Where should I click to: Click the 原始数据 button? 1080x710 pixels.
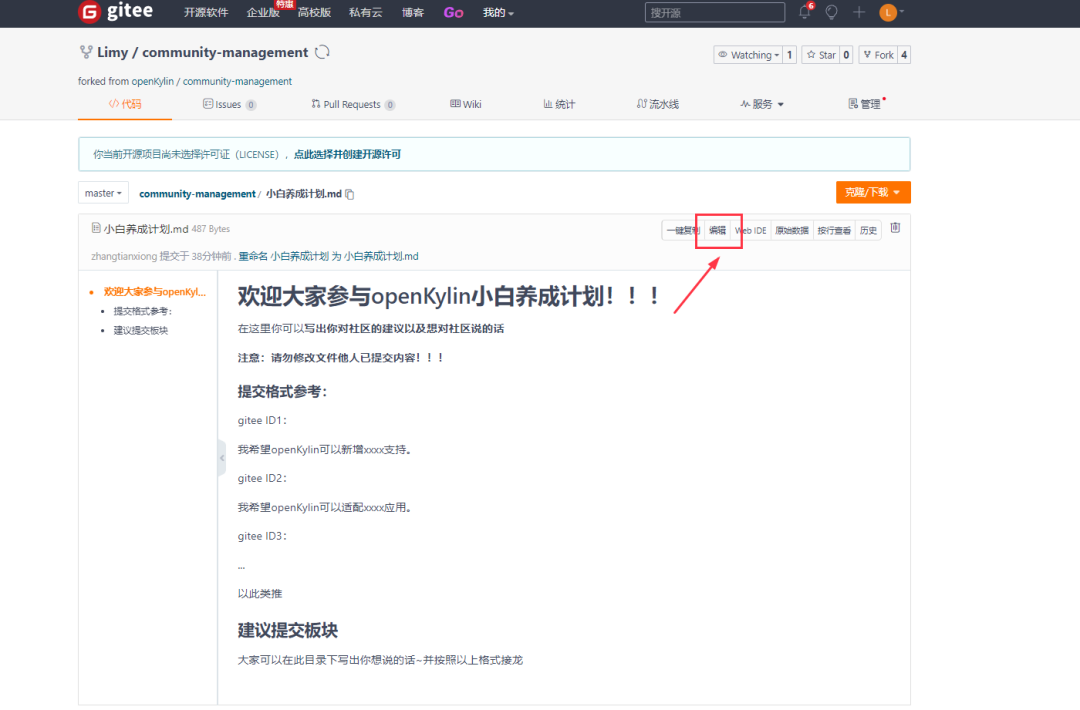[x=792, y=230]
